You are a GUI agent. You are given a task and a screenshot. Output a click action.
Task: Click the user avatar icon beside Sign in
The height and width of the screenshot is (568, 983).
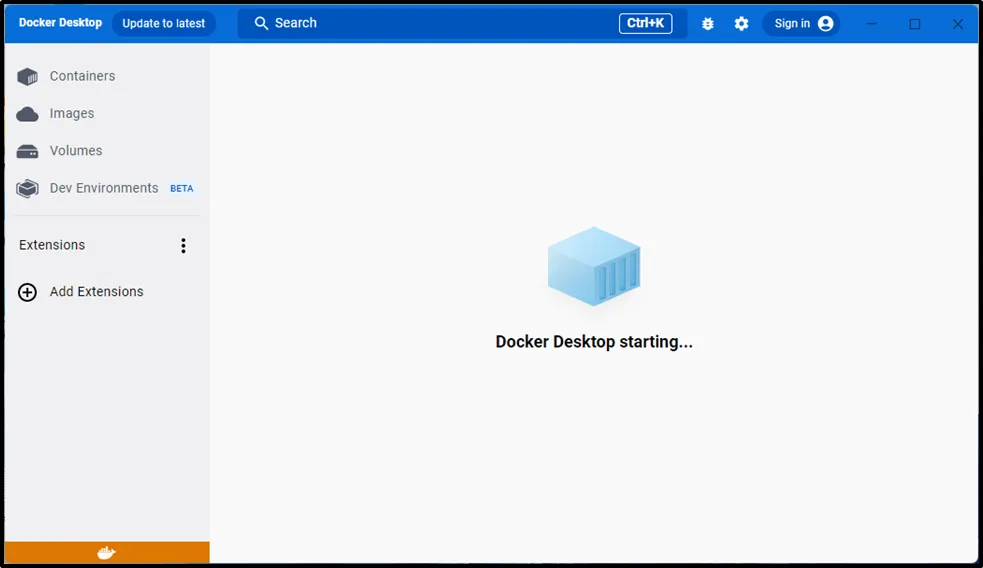tap(825, 24)
